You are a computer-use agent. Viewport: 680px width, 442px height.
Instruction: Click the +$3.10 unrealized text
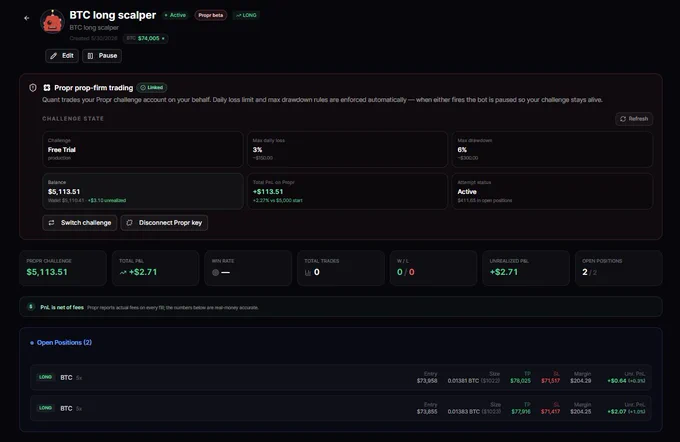point(107,200)
